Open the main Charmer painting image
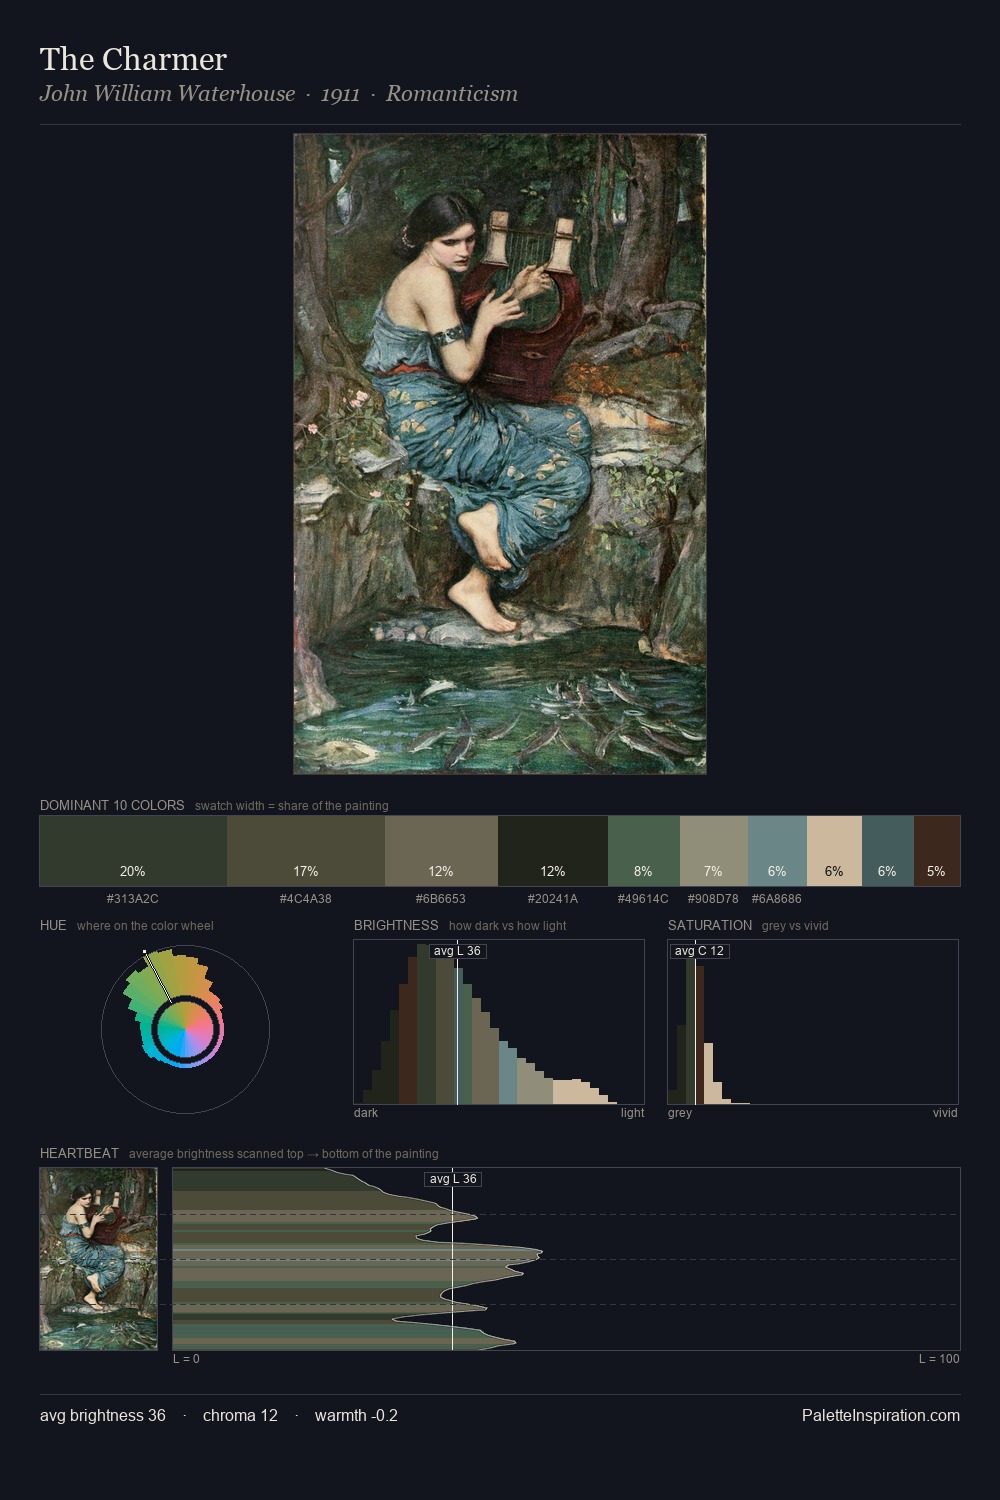The width and height of the screenshot is (1000, 1500). 500,454
